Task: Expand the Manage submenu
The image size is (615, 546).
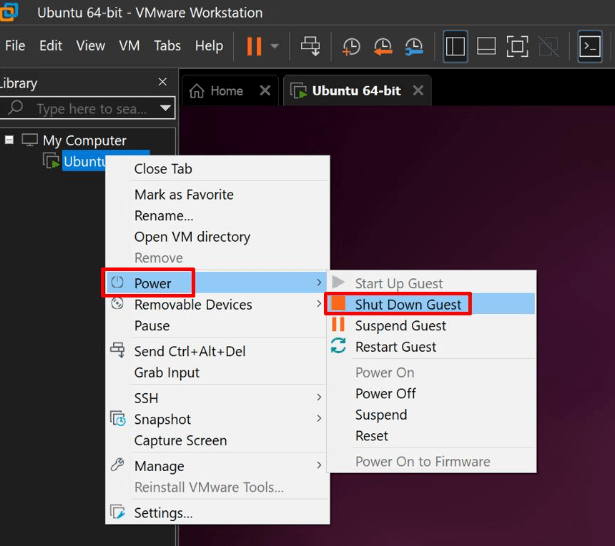Action: pos(217,466)
